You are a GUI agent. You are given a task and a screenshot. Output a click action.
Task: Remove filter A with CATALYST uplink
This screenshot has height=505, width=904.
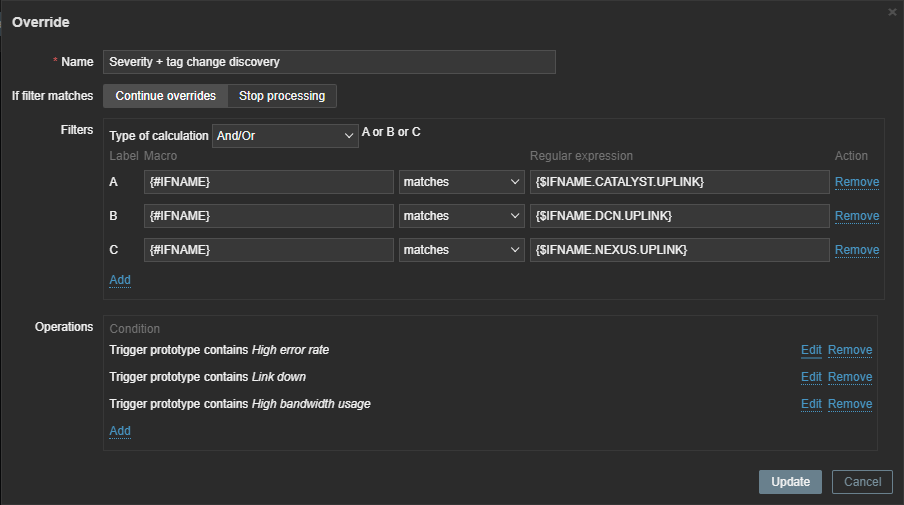tap(856, 182)
